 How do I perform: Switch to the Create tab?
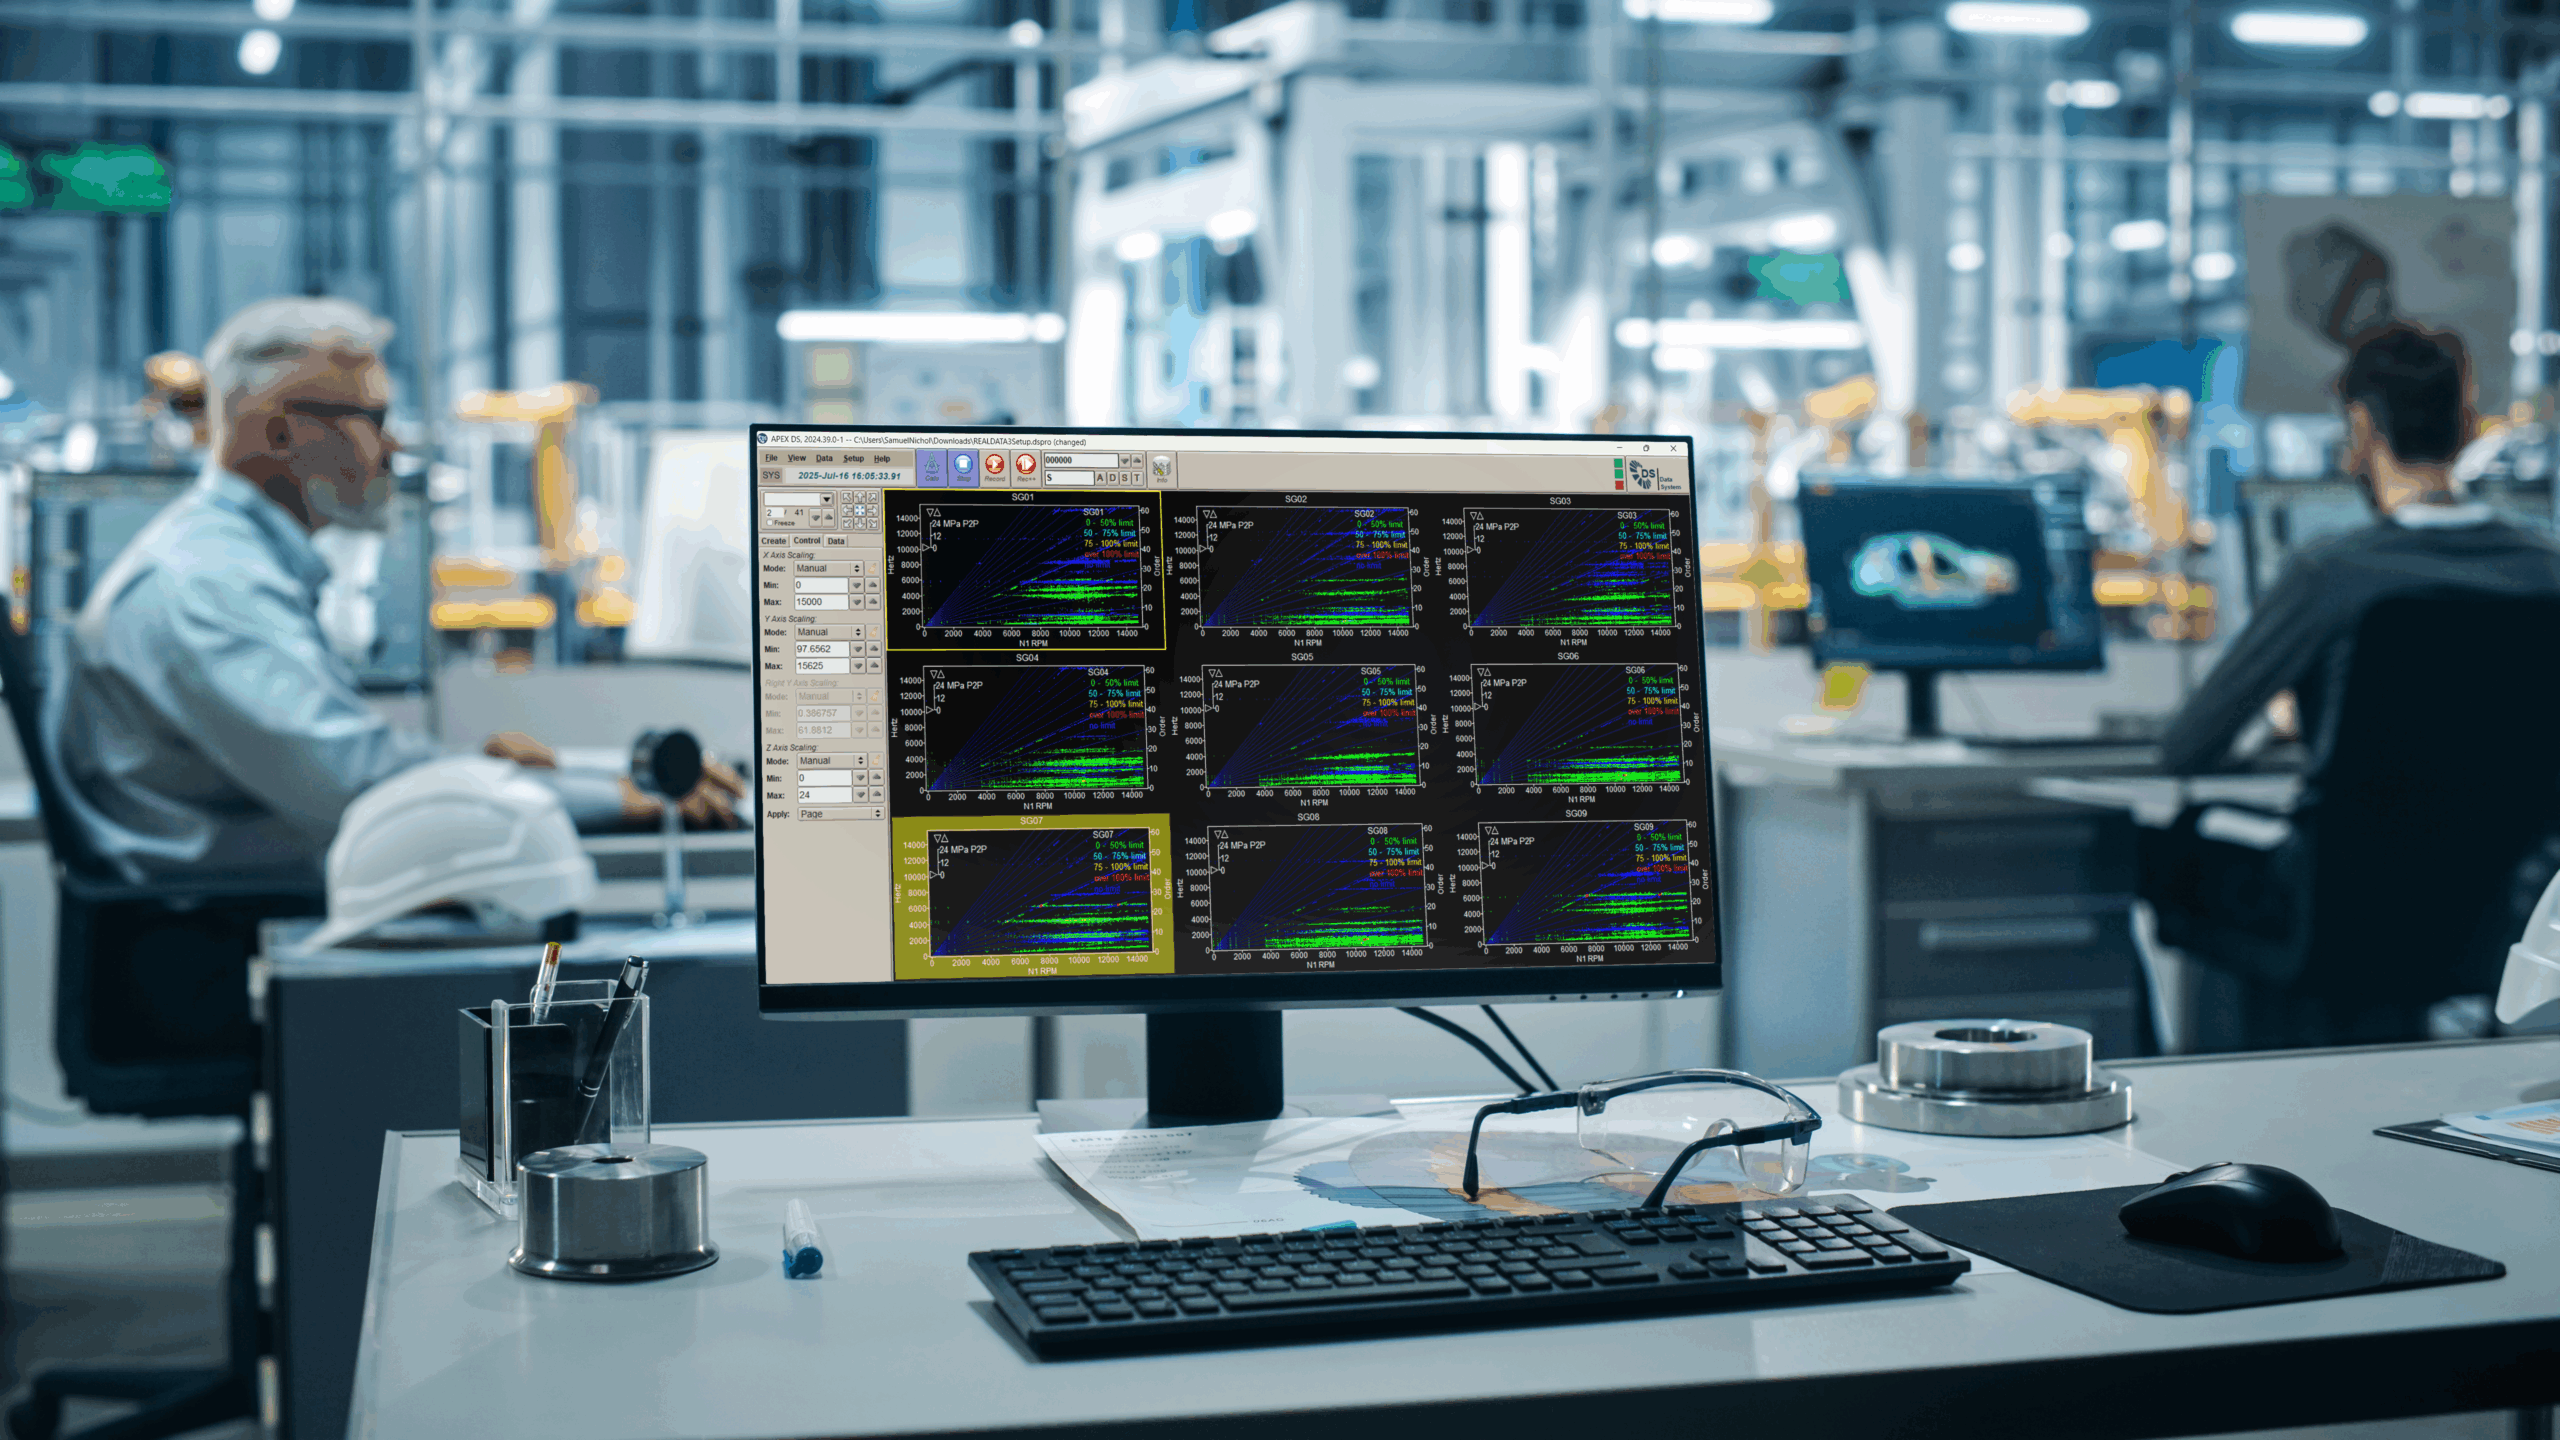point(774,541)
